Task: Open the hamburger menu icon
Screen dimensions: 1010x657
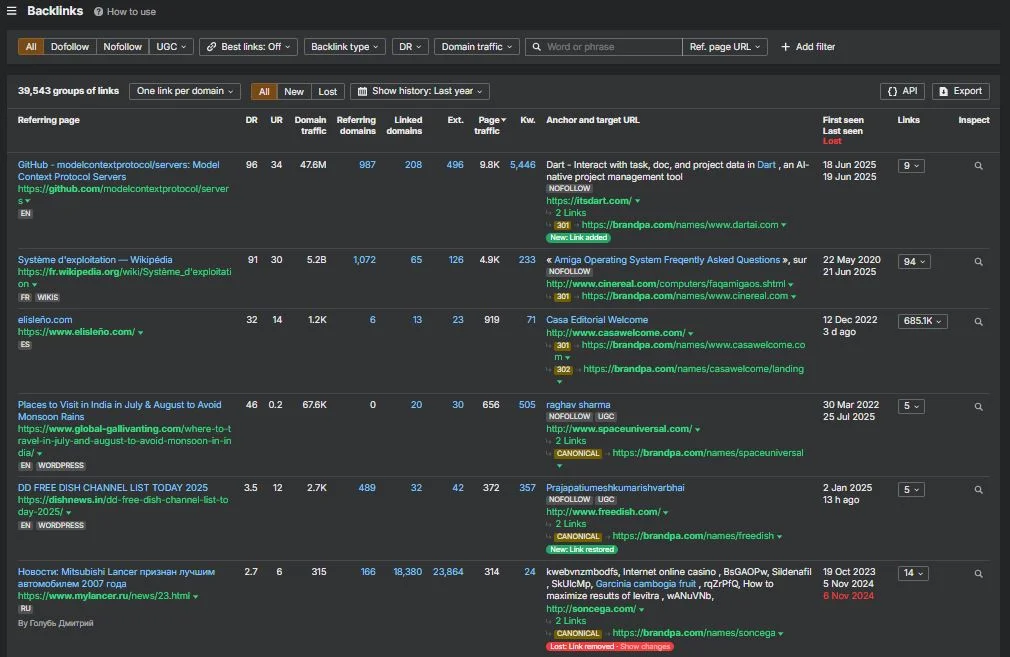Action: coord(12,11)
